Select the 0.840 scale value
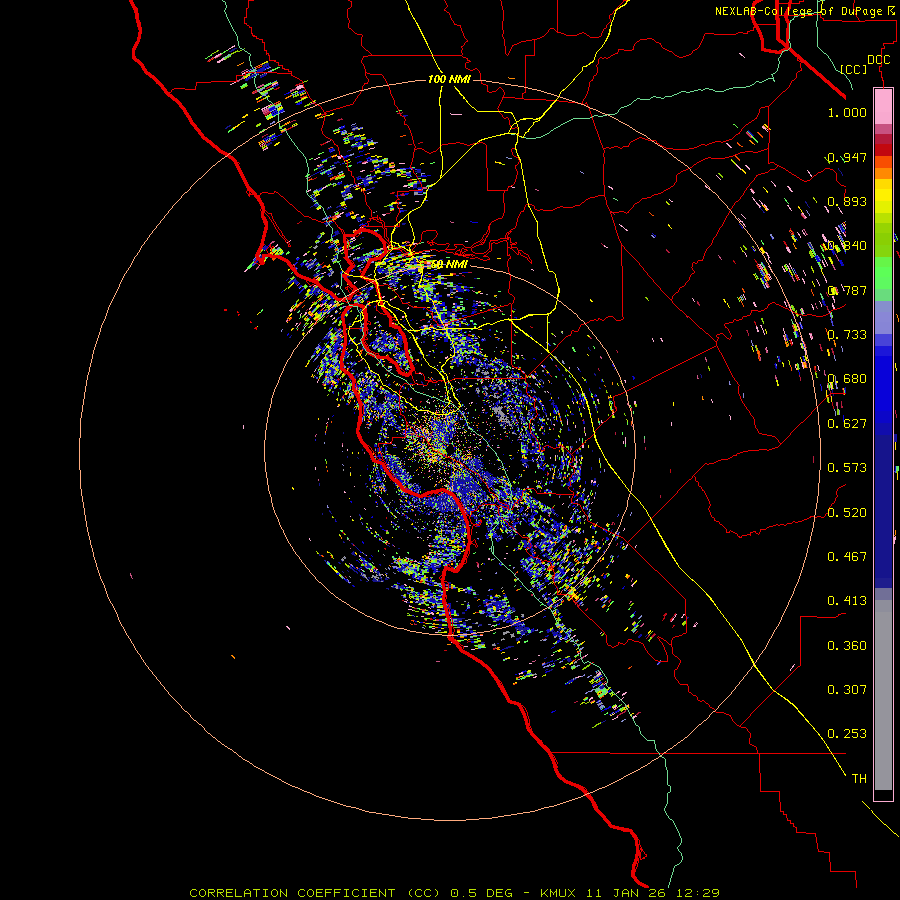 [x=847, y=246]
